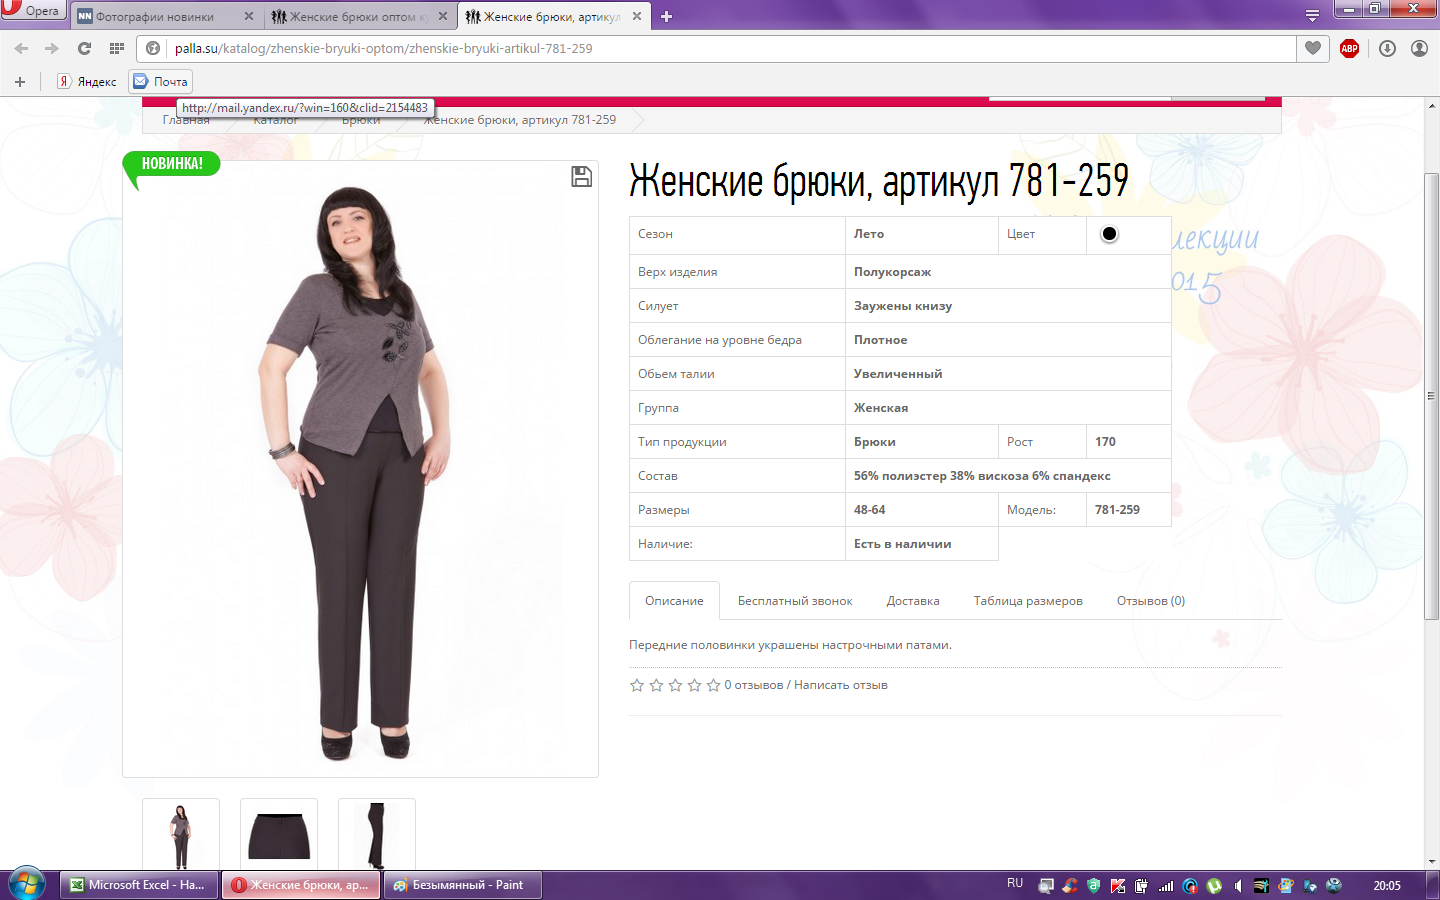Close the active Женские брюки, артикул tab

[x=637, y=16]
